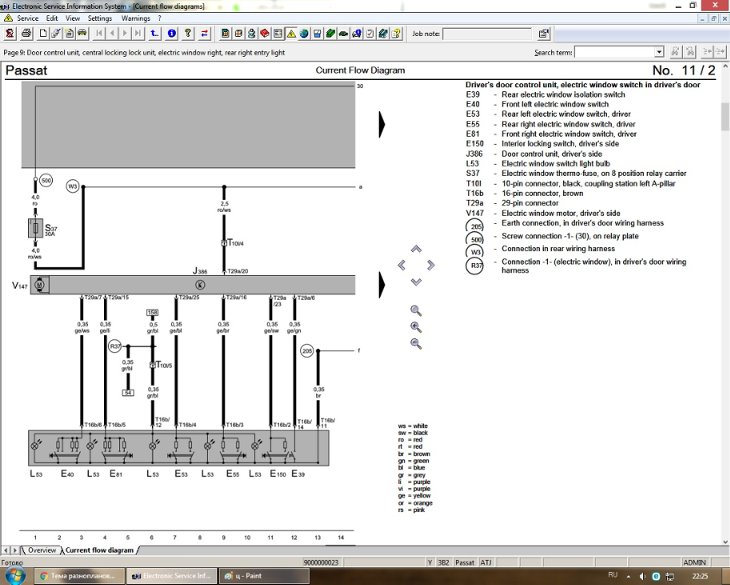
Task: Zoom in with the plus magnifier
Action: pos(416,327)
